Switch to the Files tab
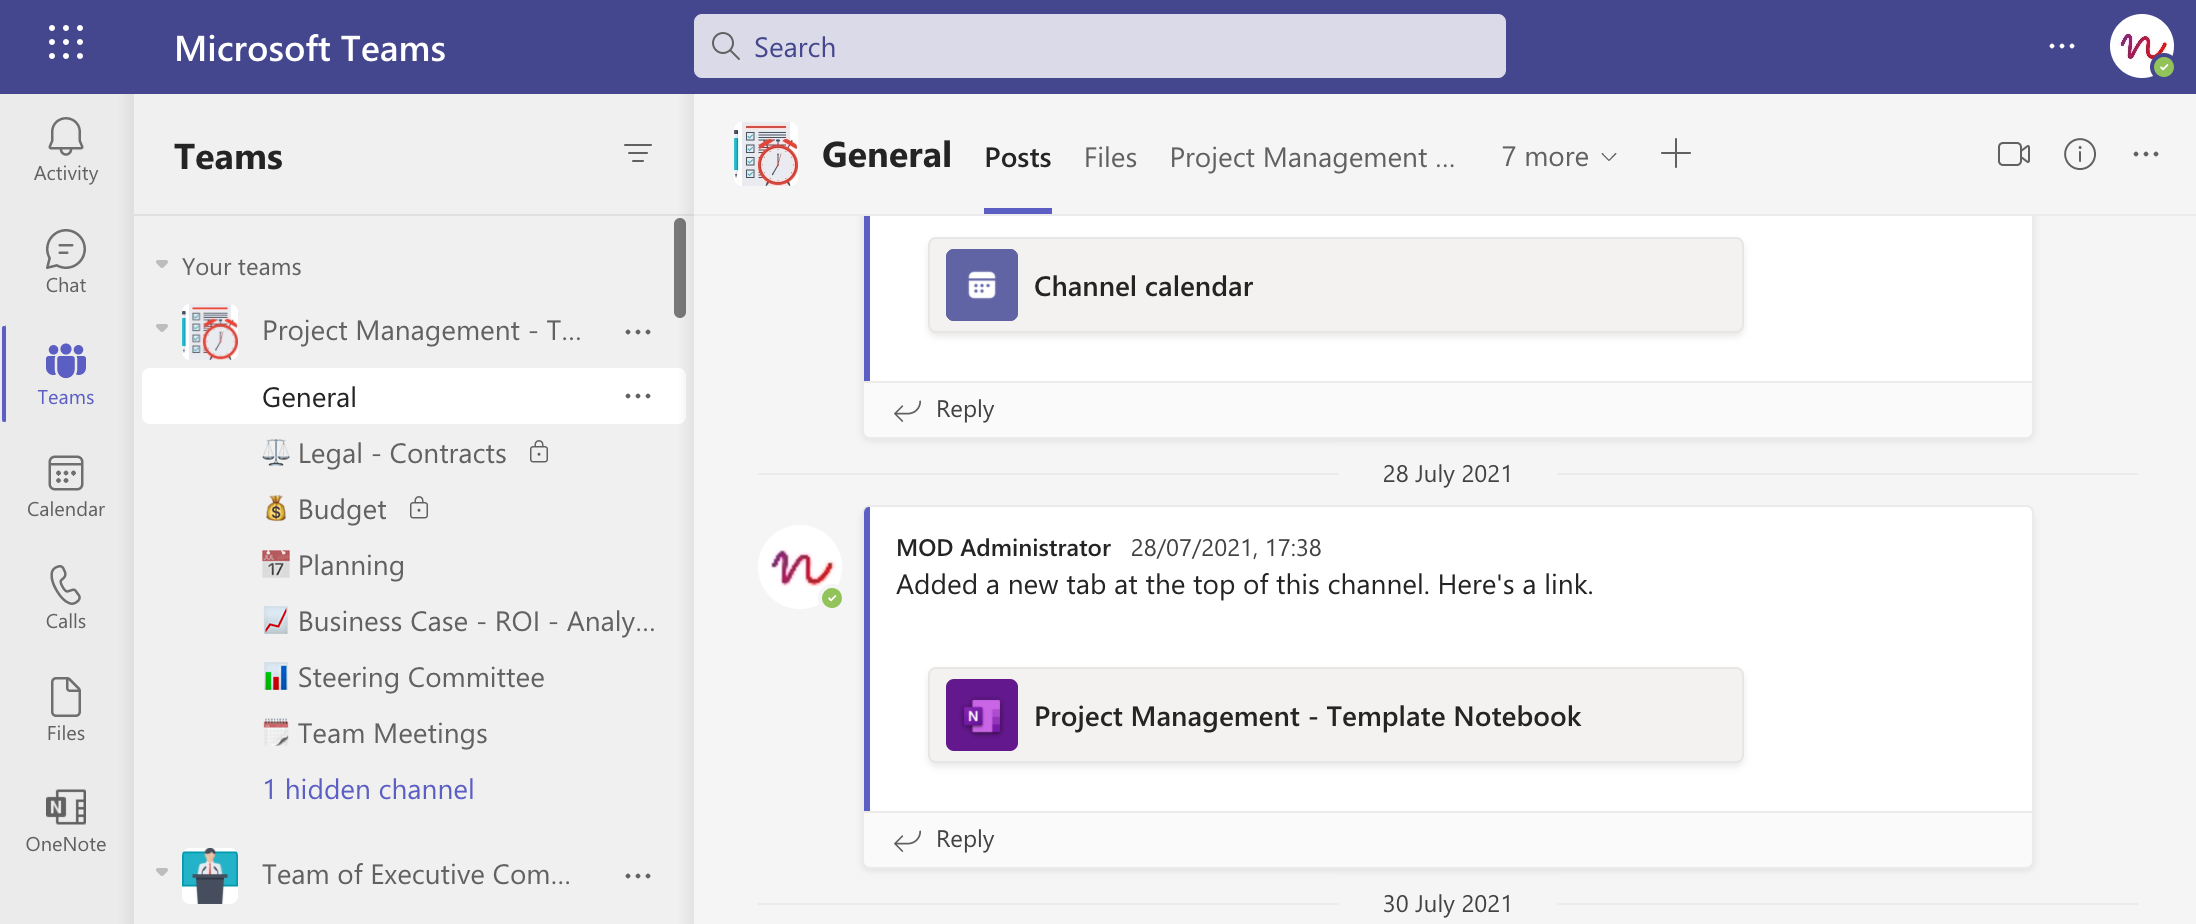This screenshot has width=2196, height=924. click(x=1110, y=158)
